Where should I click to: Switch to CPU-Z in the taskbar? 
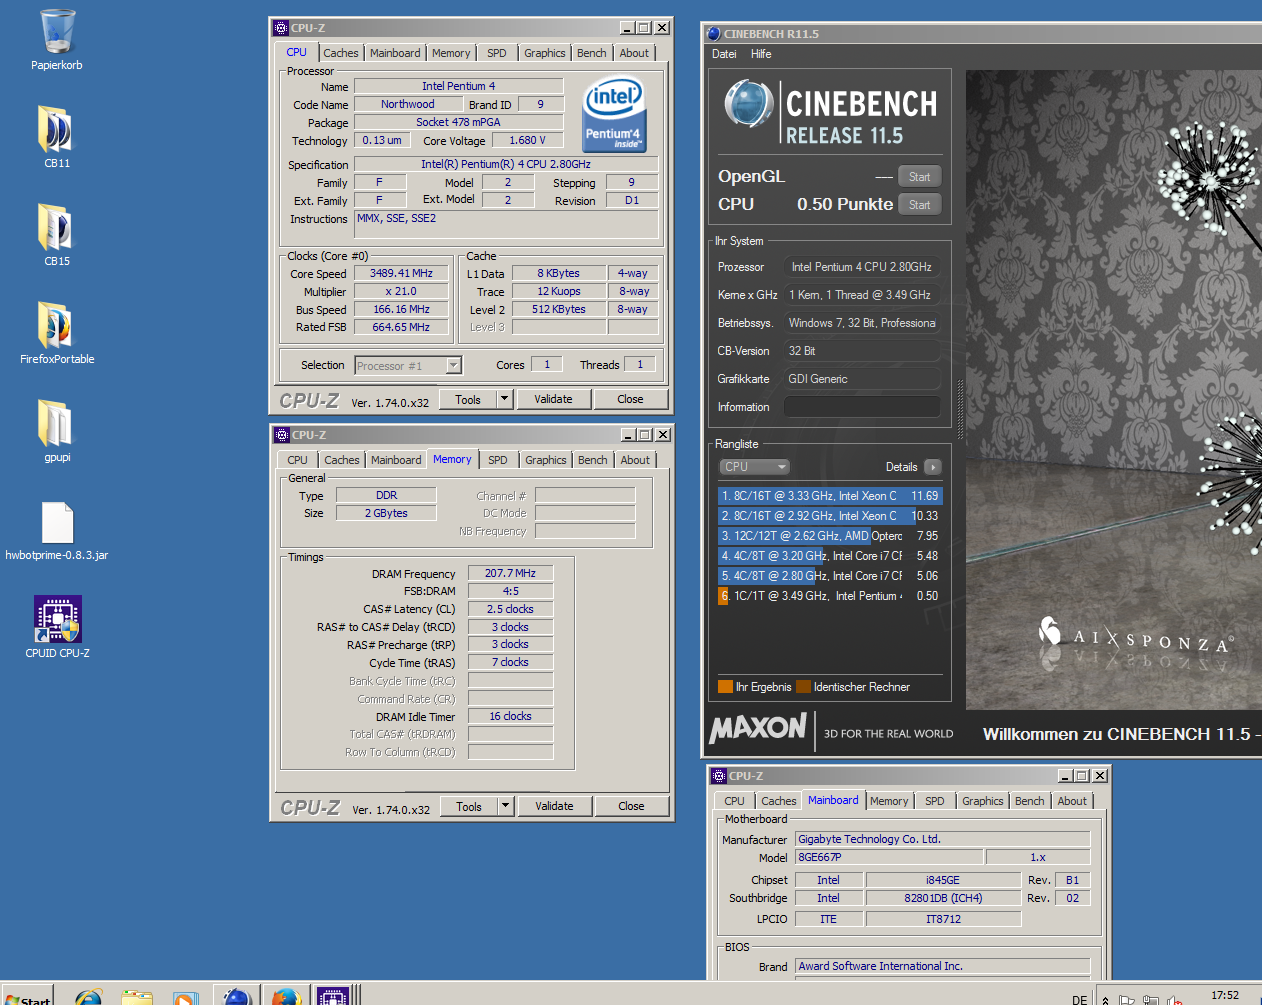coord(333,997)
